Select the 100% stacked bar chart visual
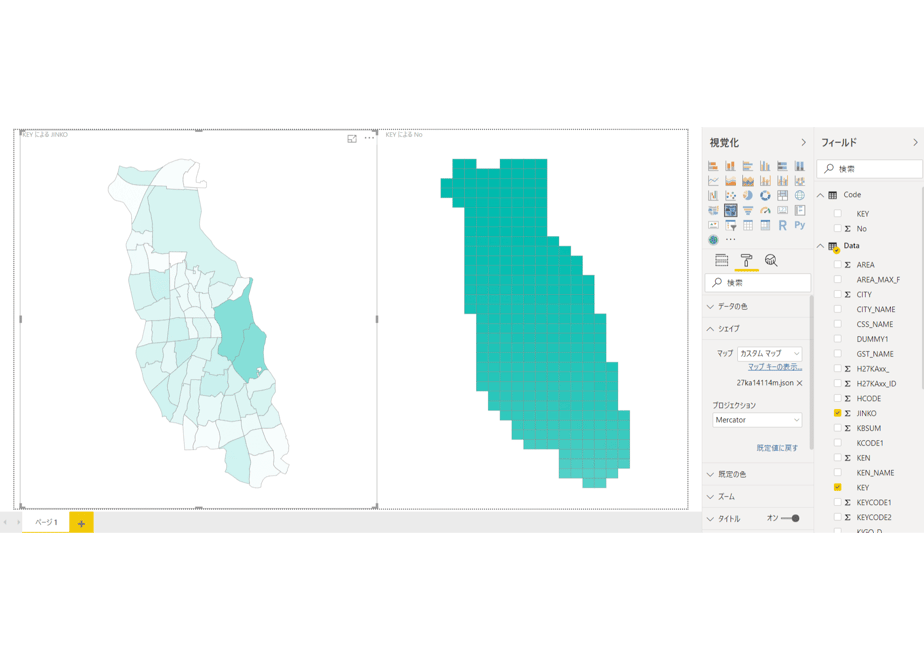This screenshot has height=660, width=924. coord(782,166)
